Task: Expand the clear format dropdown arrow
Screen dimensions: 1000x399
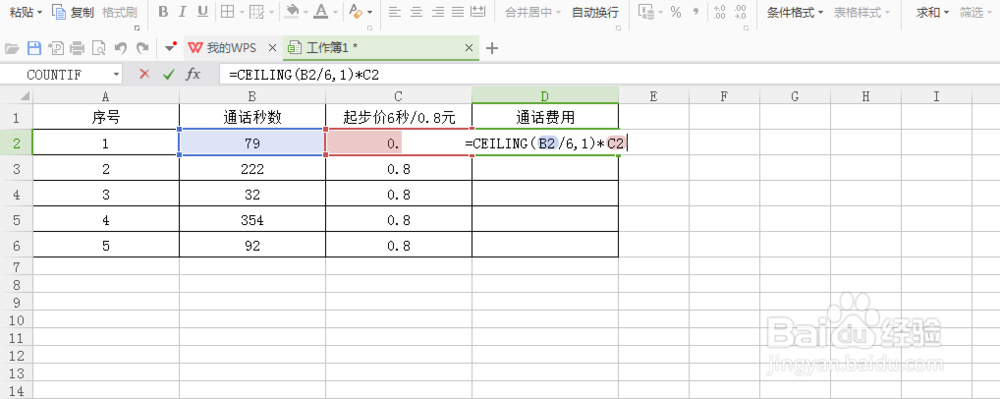Action: coord(370,12)
